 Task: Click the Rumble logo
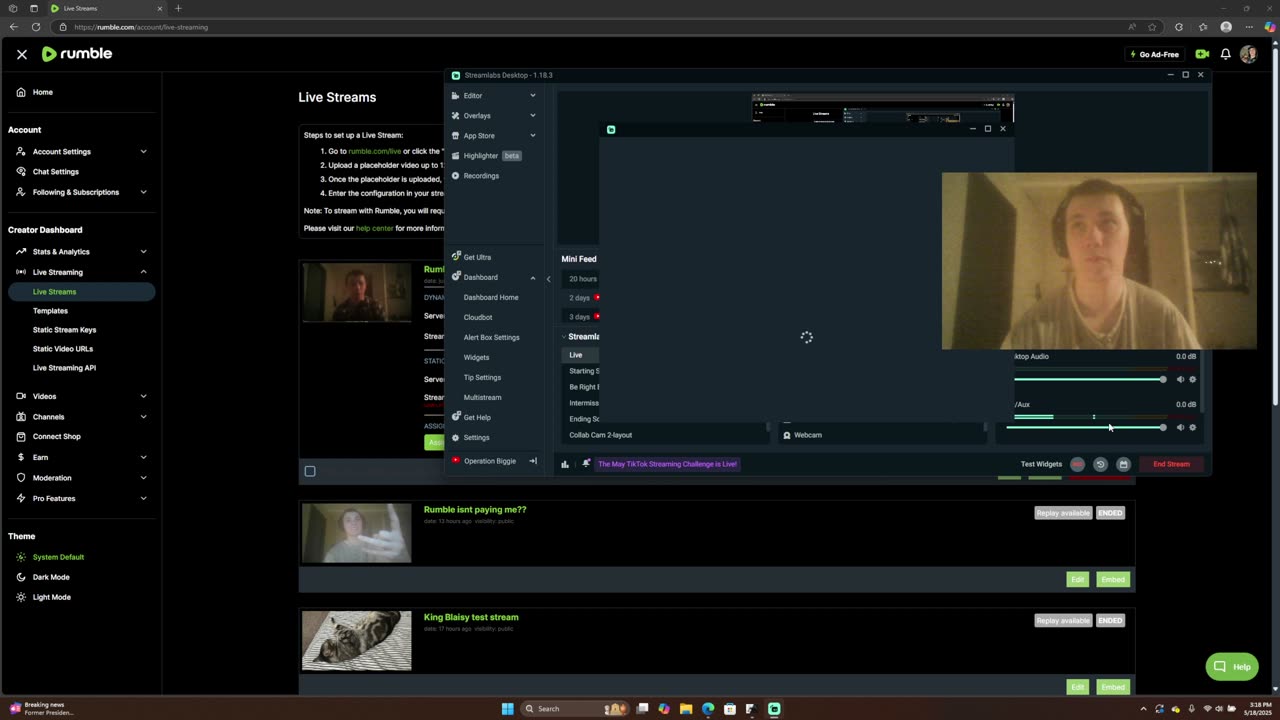[77, 54]
